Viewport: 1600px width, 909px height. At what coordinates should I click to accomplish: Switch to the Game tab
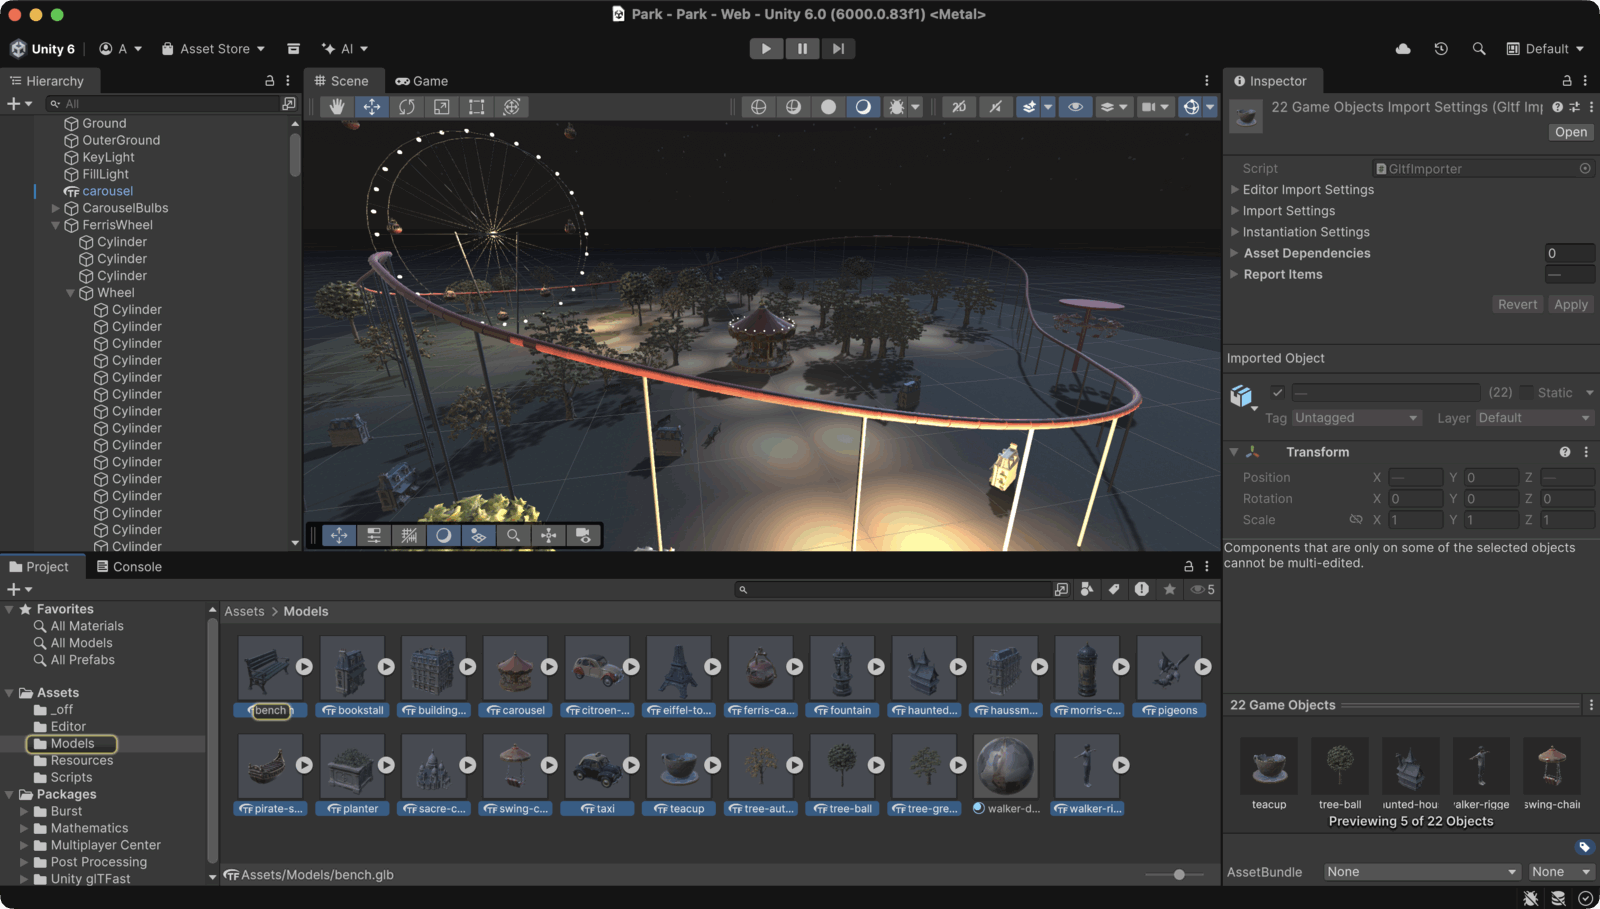point(421,81)
